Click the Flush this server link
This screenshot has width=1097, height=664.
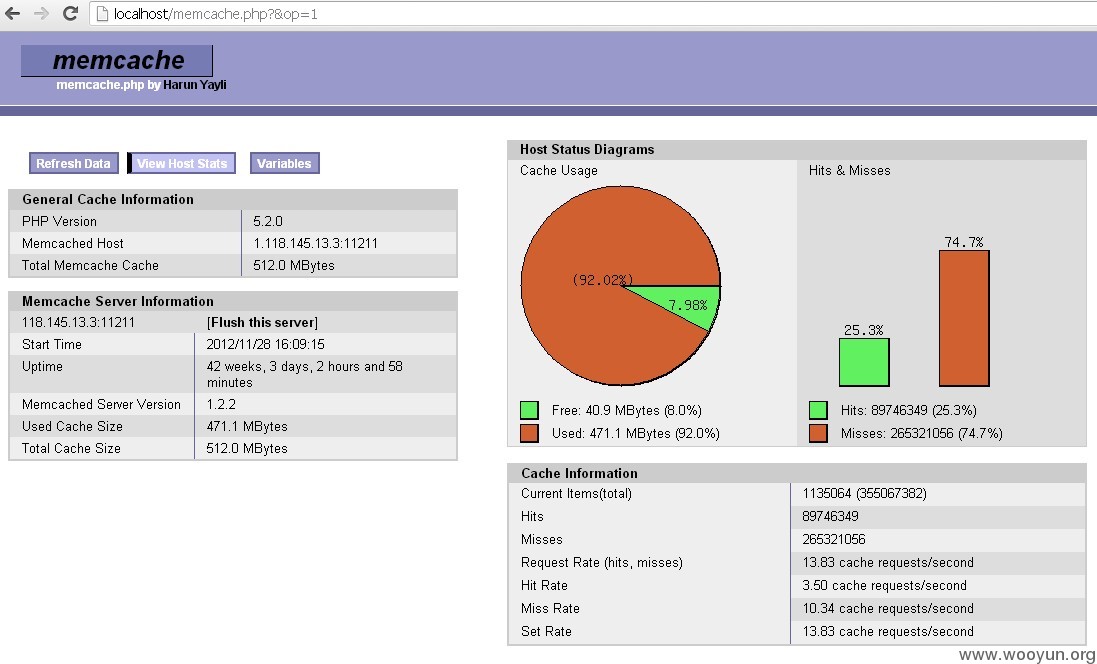click(x=262, y=323)
